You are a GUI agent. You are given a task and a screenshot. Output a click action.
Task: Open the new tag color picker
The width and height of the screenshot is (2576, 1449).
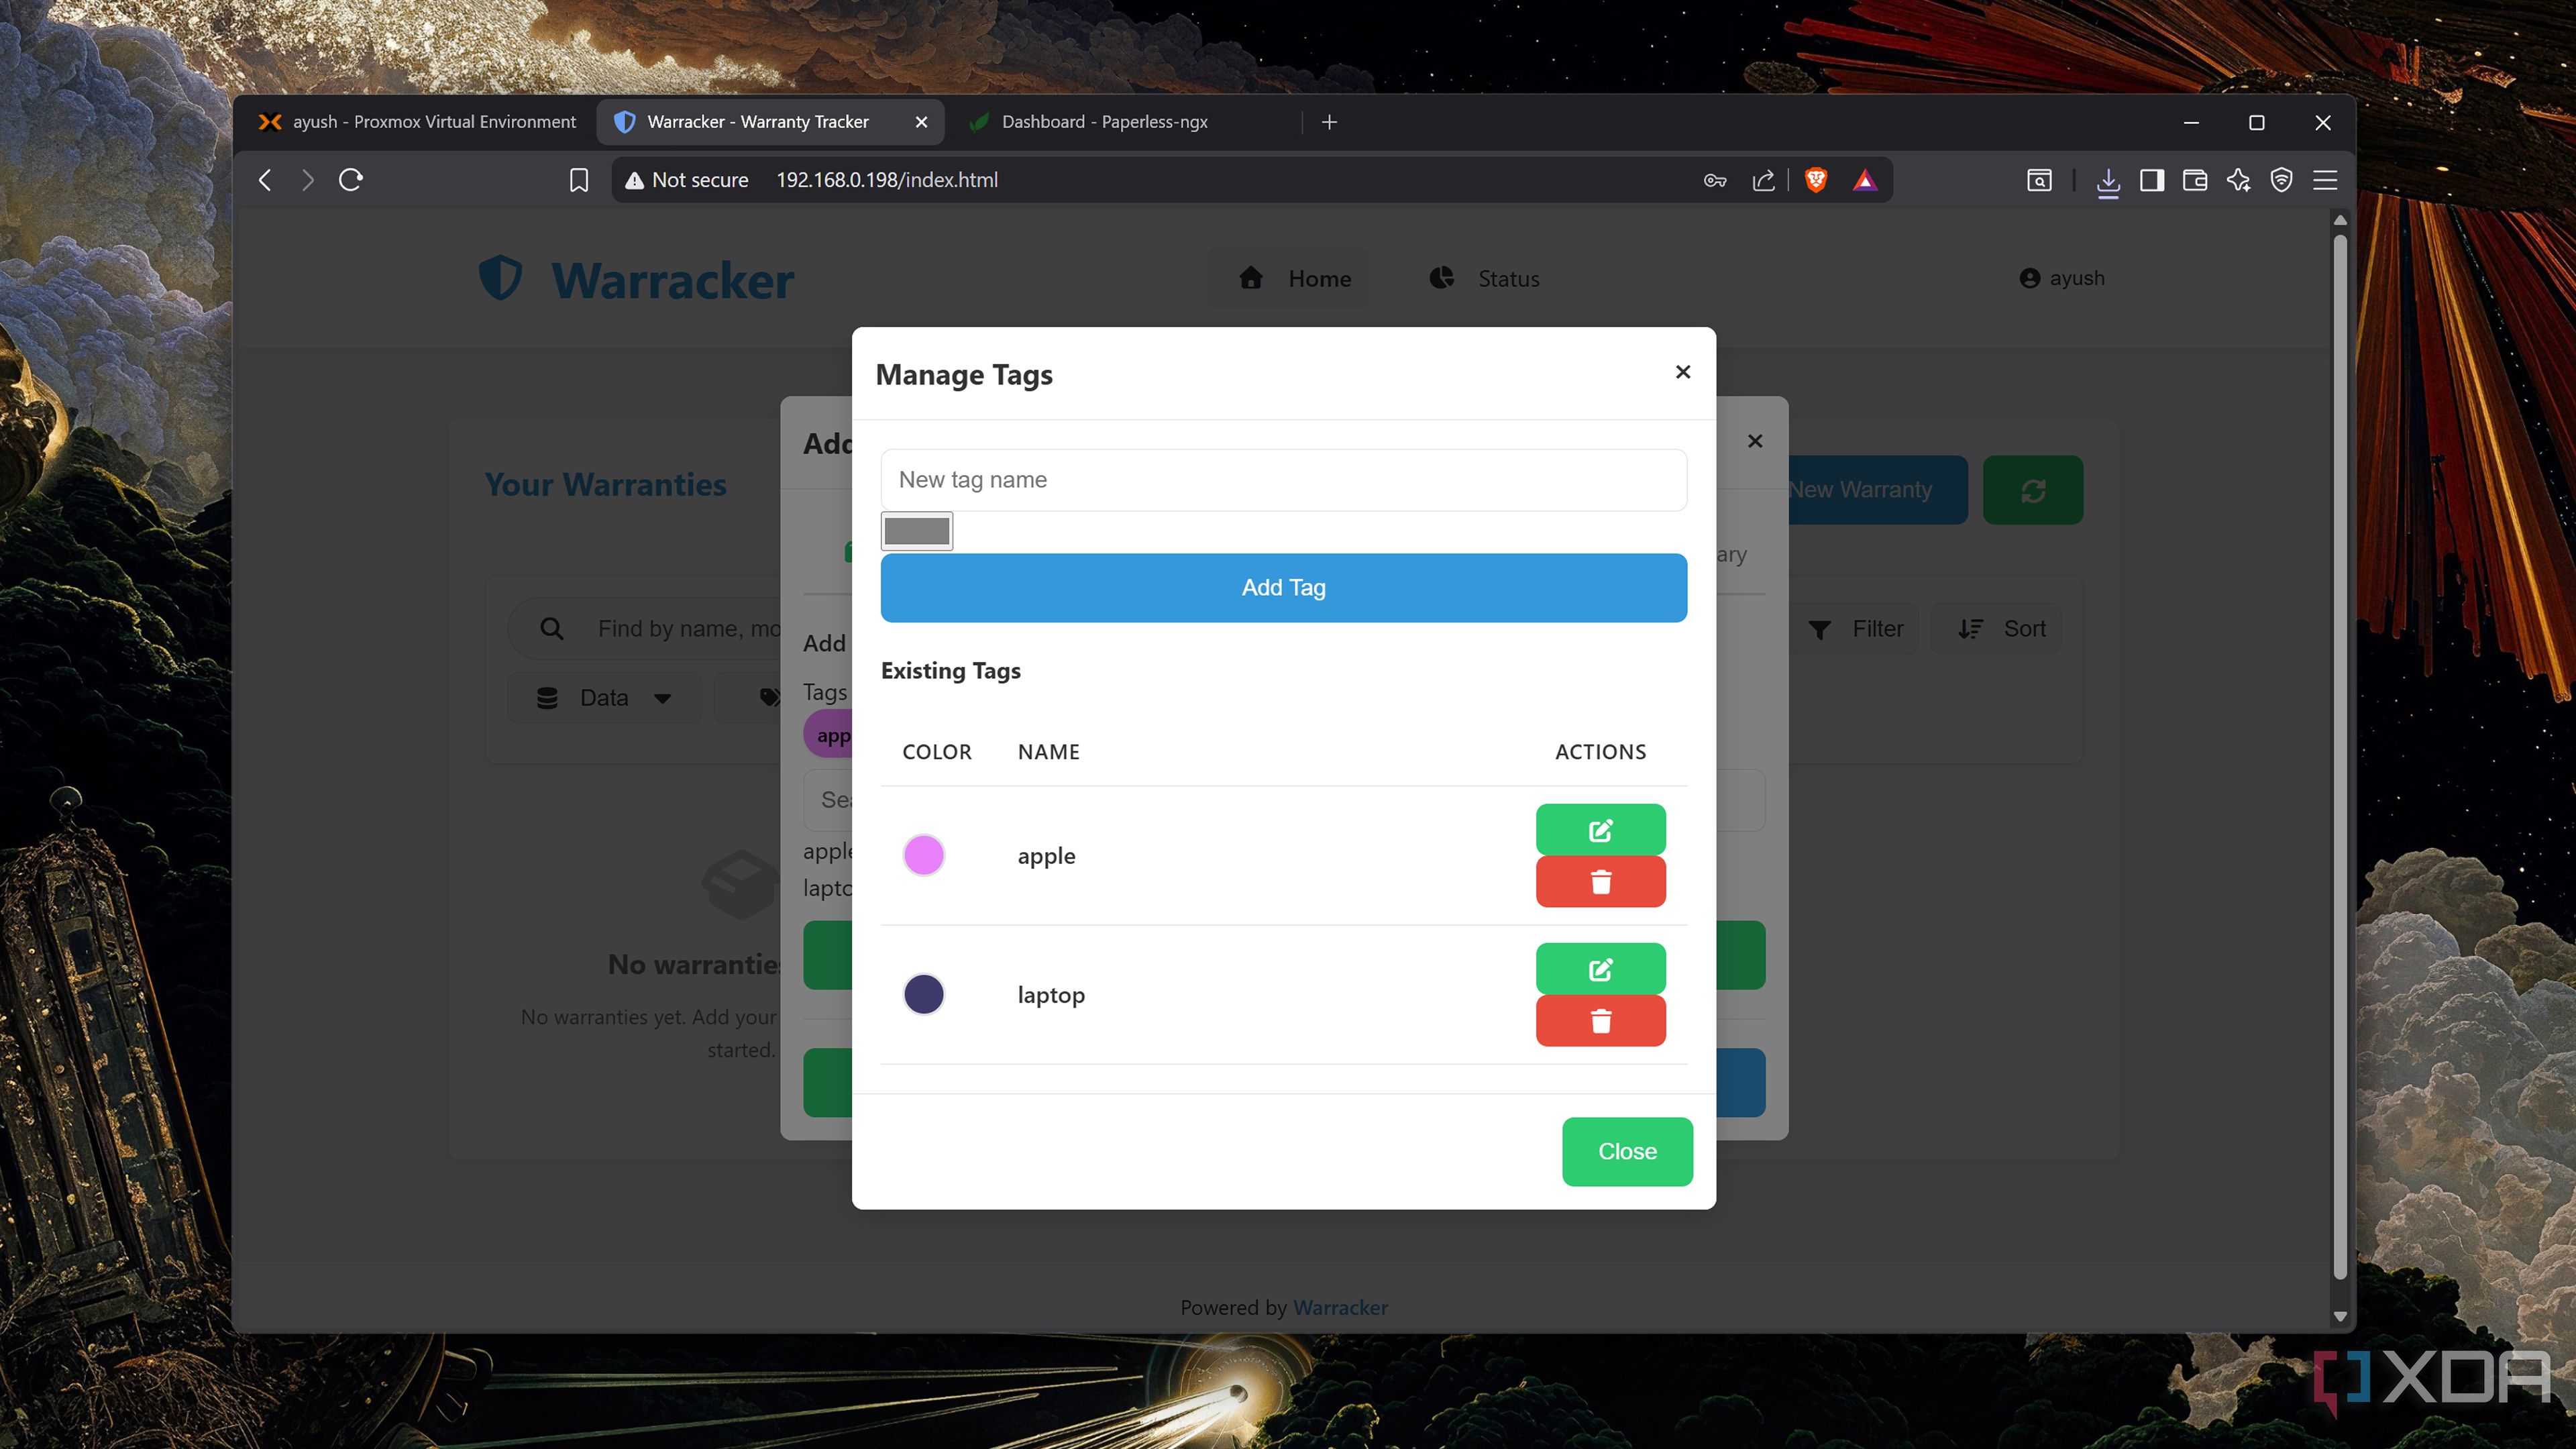[x=917, y=531]
